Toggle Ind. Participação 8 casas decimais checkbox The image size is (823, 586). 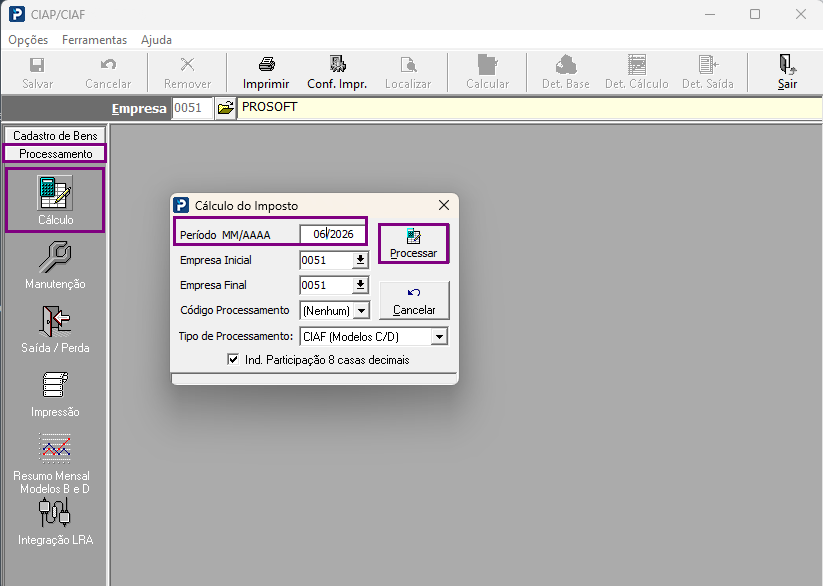(x=233, y=360)
